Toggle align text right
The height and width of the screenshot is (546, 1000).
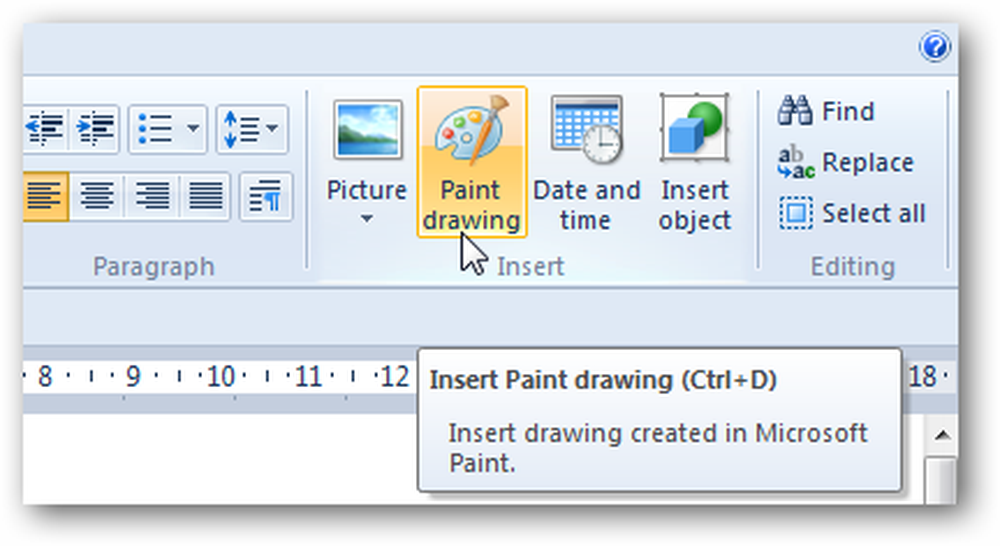tap(151, 195)
